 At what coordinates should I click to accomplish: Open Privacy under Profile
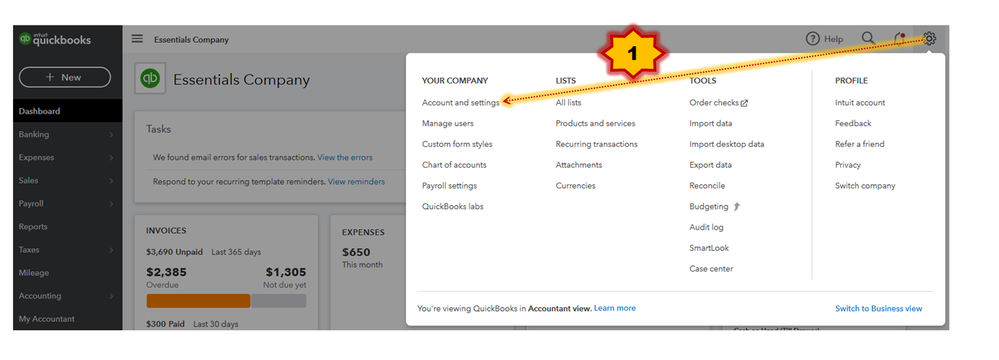click(x=848, y=165)
